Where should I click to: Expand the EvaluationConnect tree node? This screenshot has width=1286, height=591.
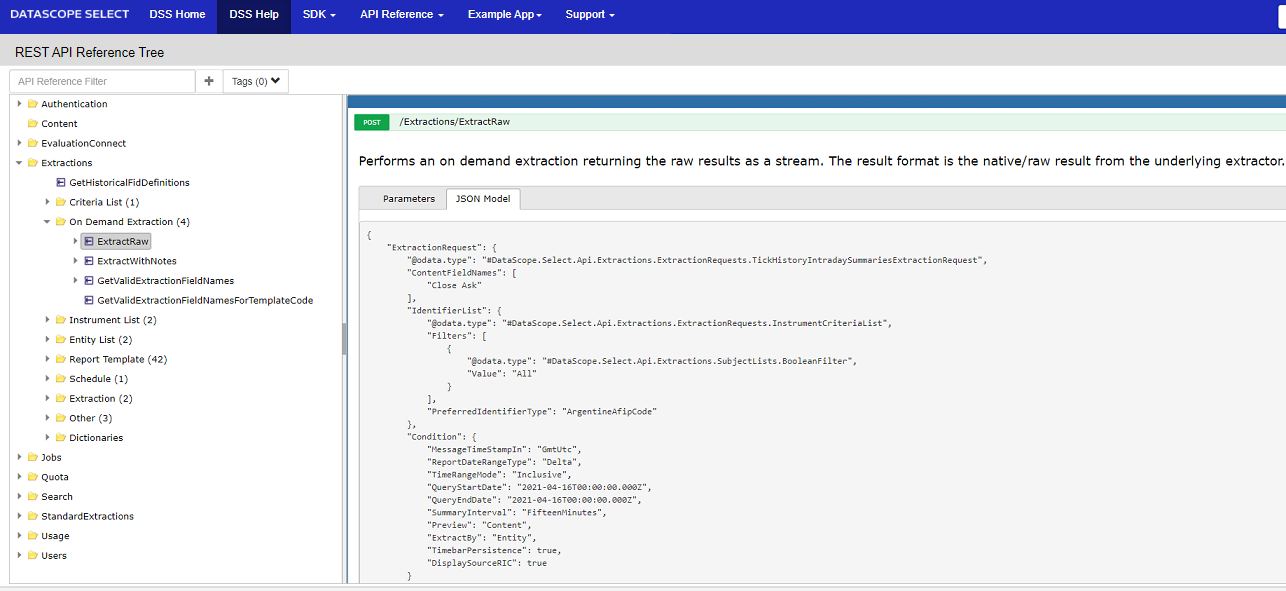pos(19,143)
